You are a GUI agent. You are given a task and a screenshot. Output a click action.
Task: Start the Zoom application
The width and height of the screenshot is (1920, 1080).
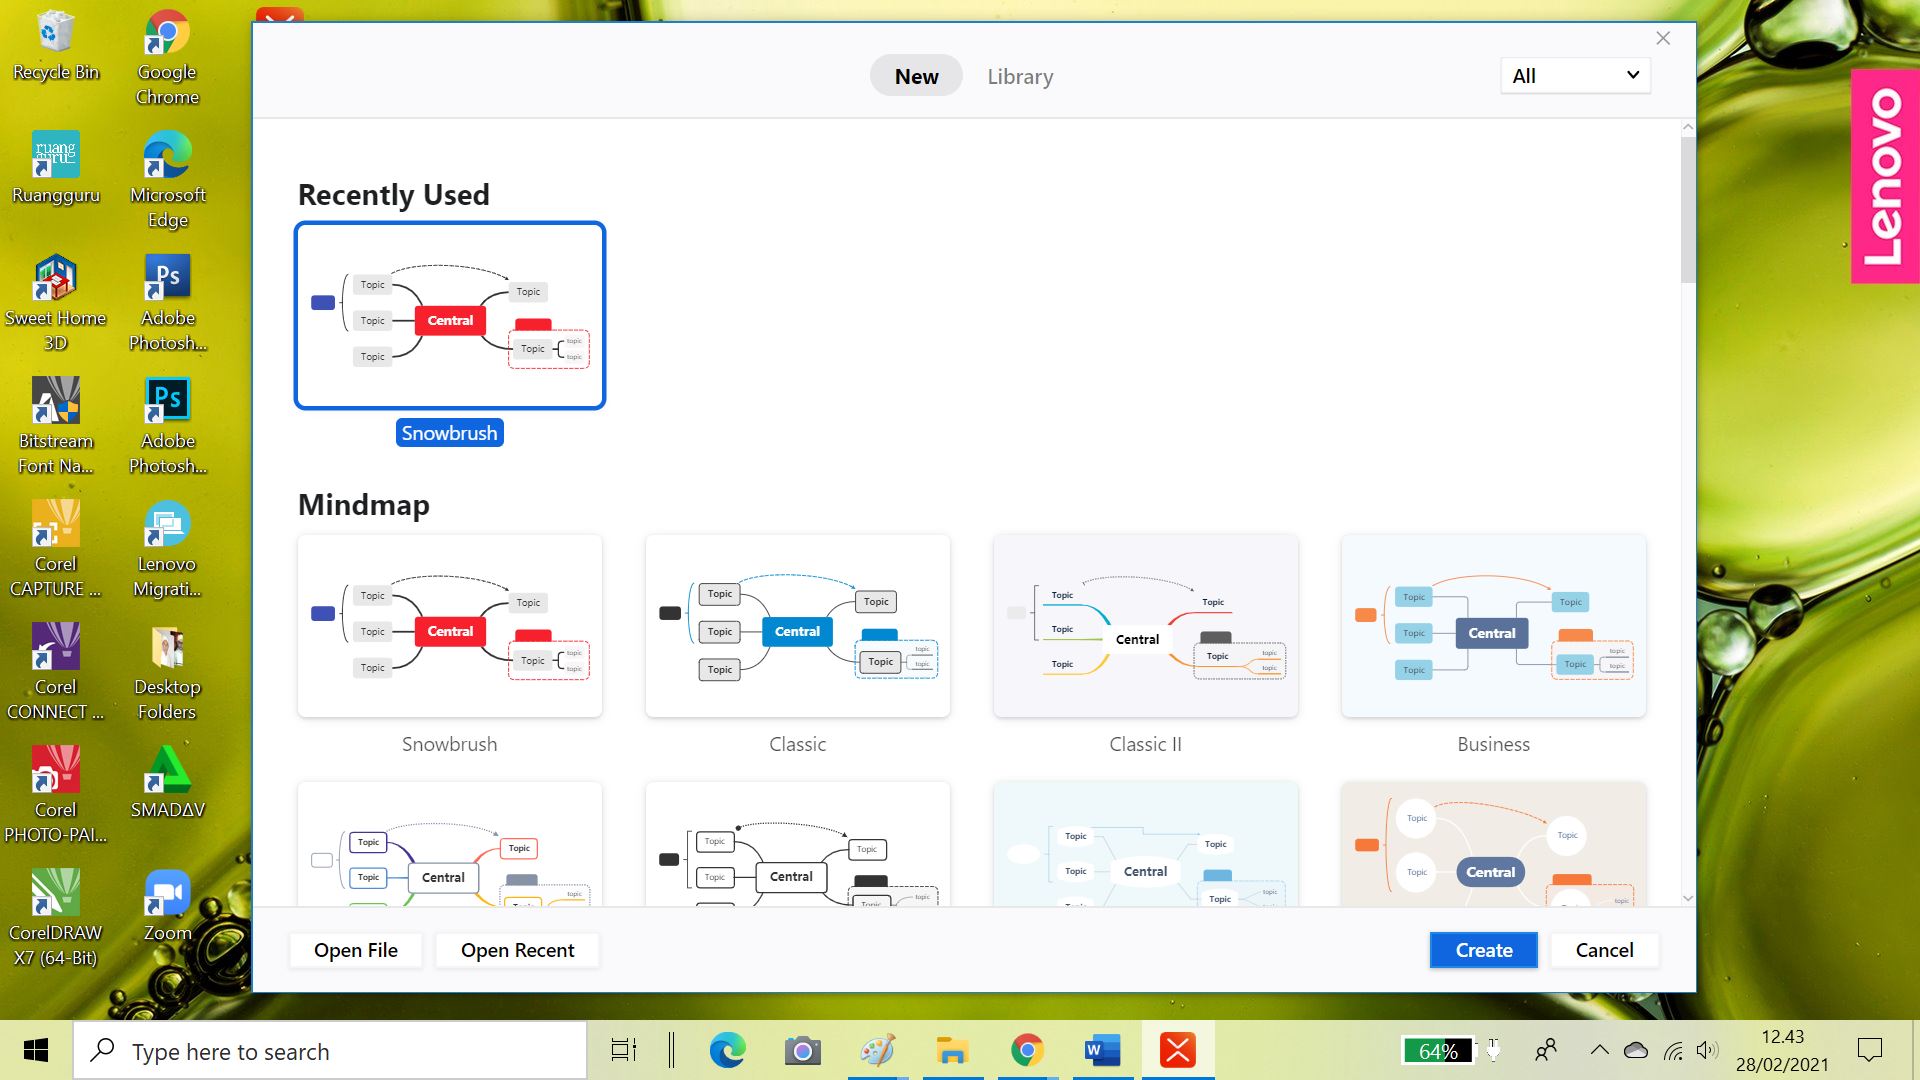point(166,890)
